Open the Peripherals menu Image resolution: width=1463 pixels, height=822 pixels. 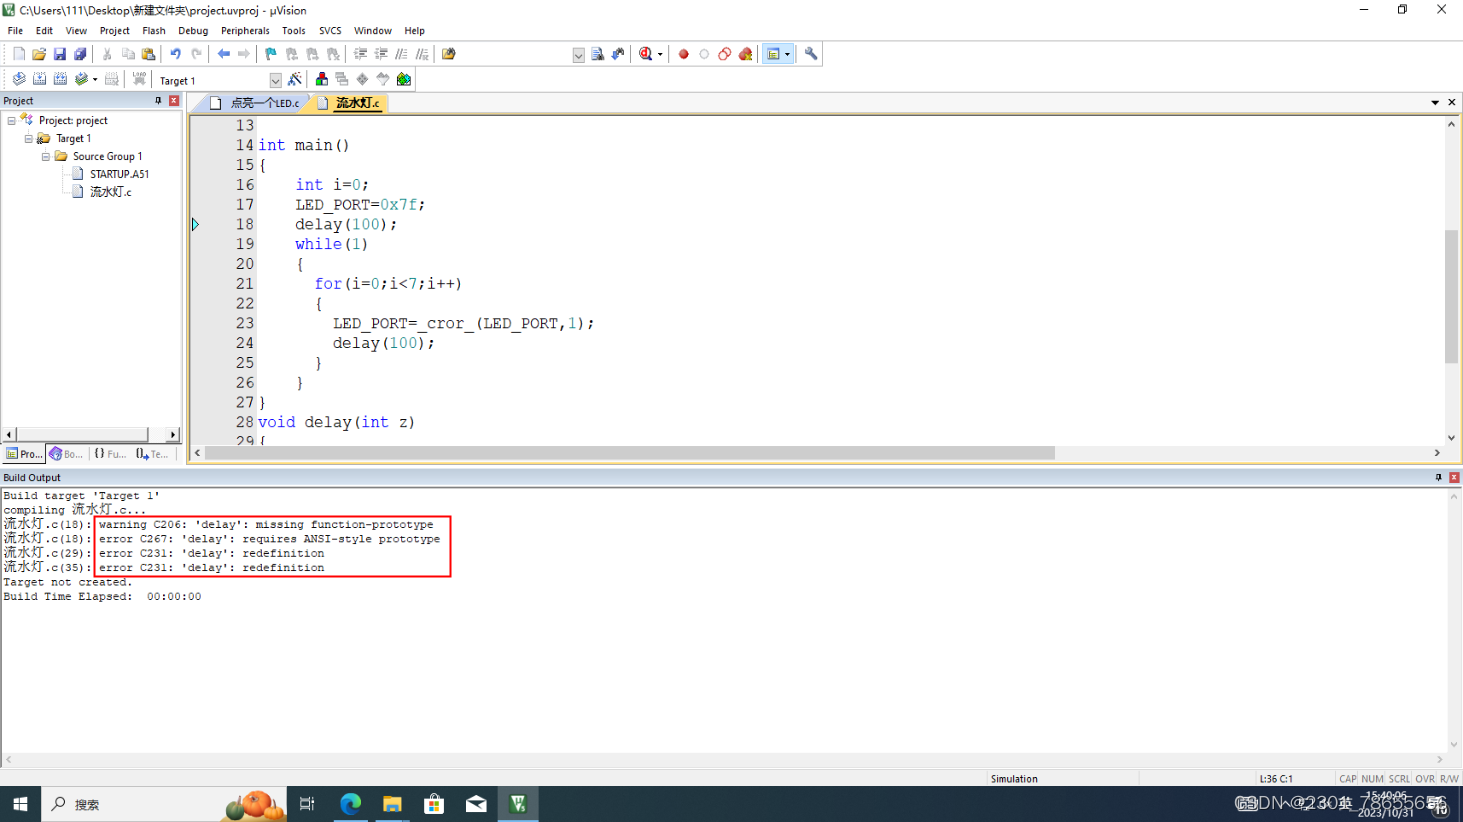click(x=245, y=30)
